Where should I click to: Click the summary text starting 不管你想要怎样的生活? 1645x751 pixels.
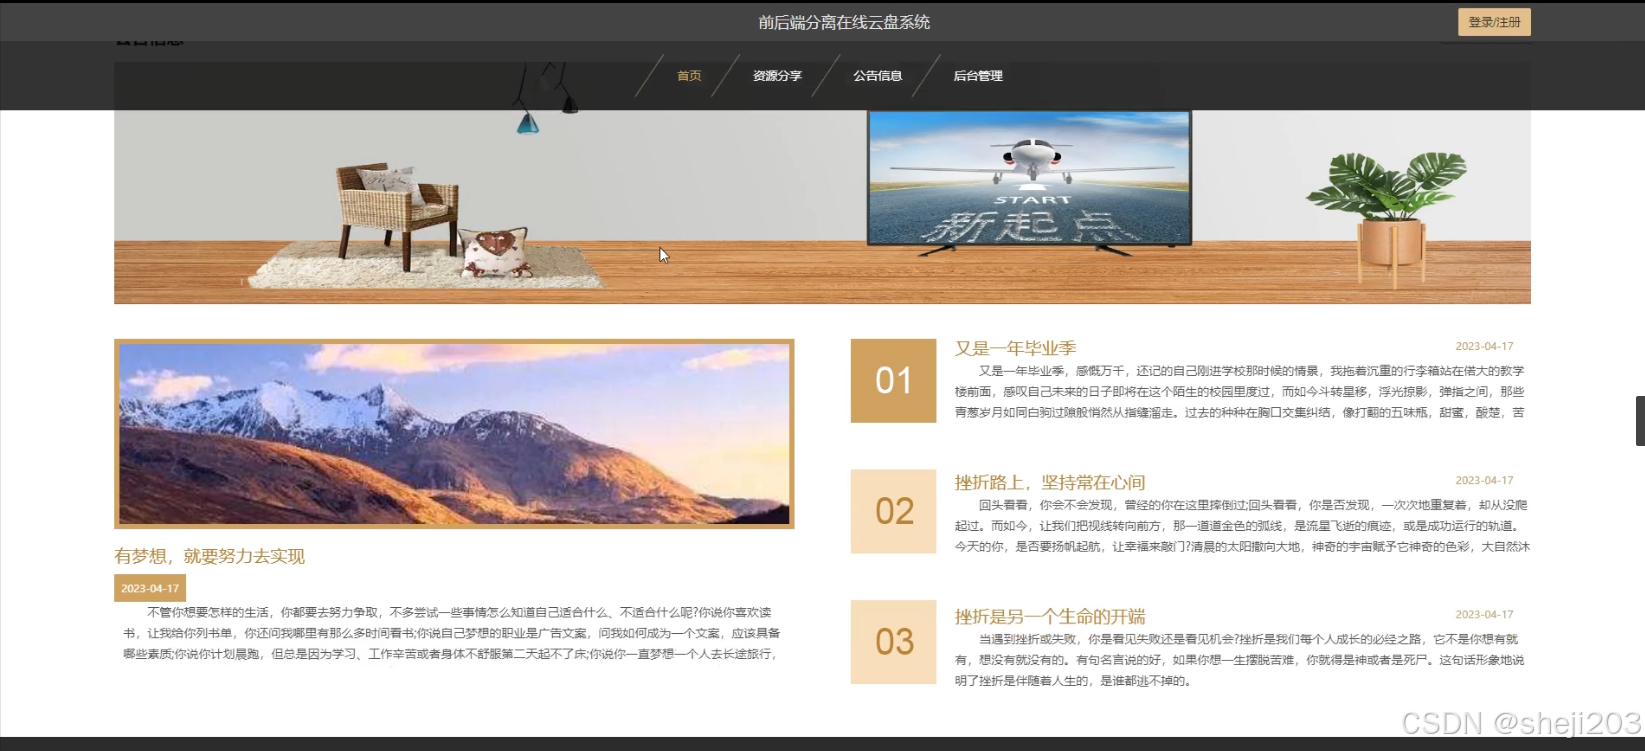click(450, 633)
